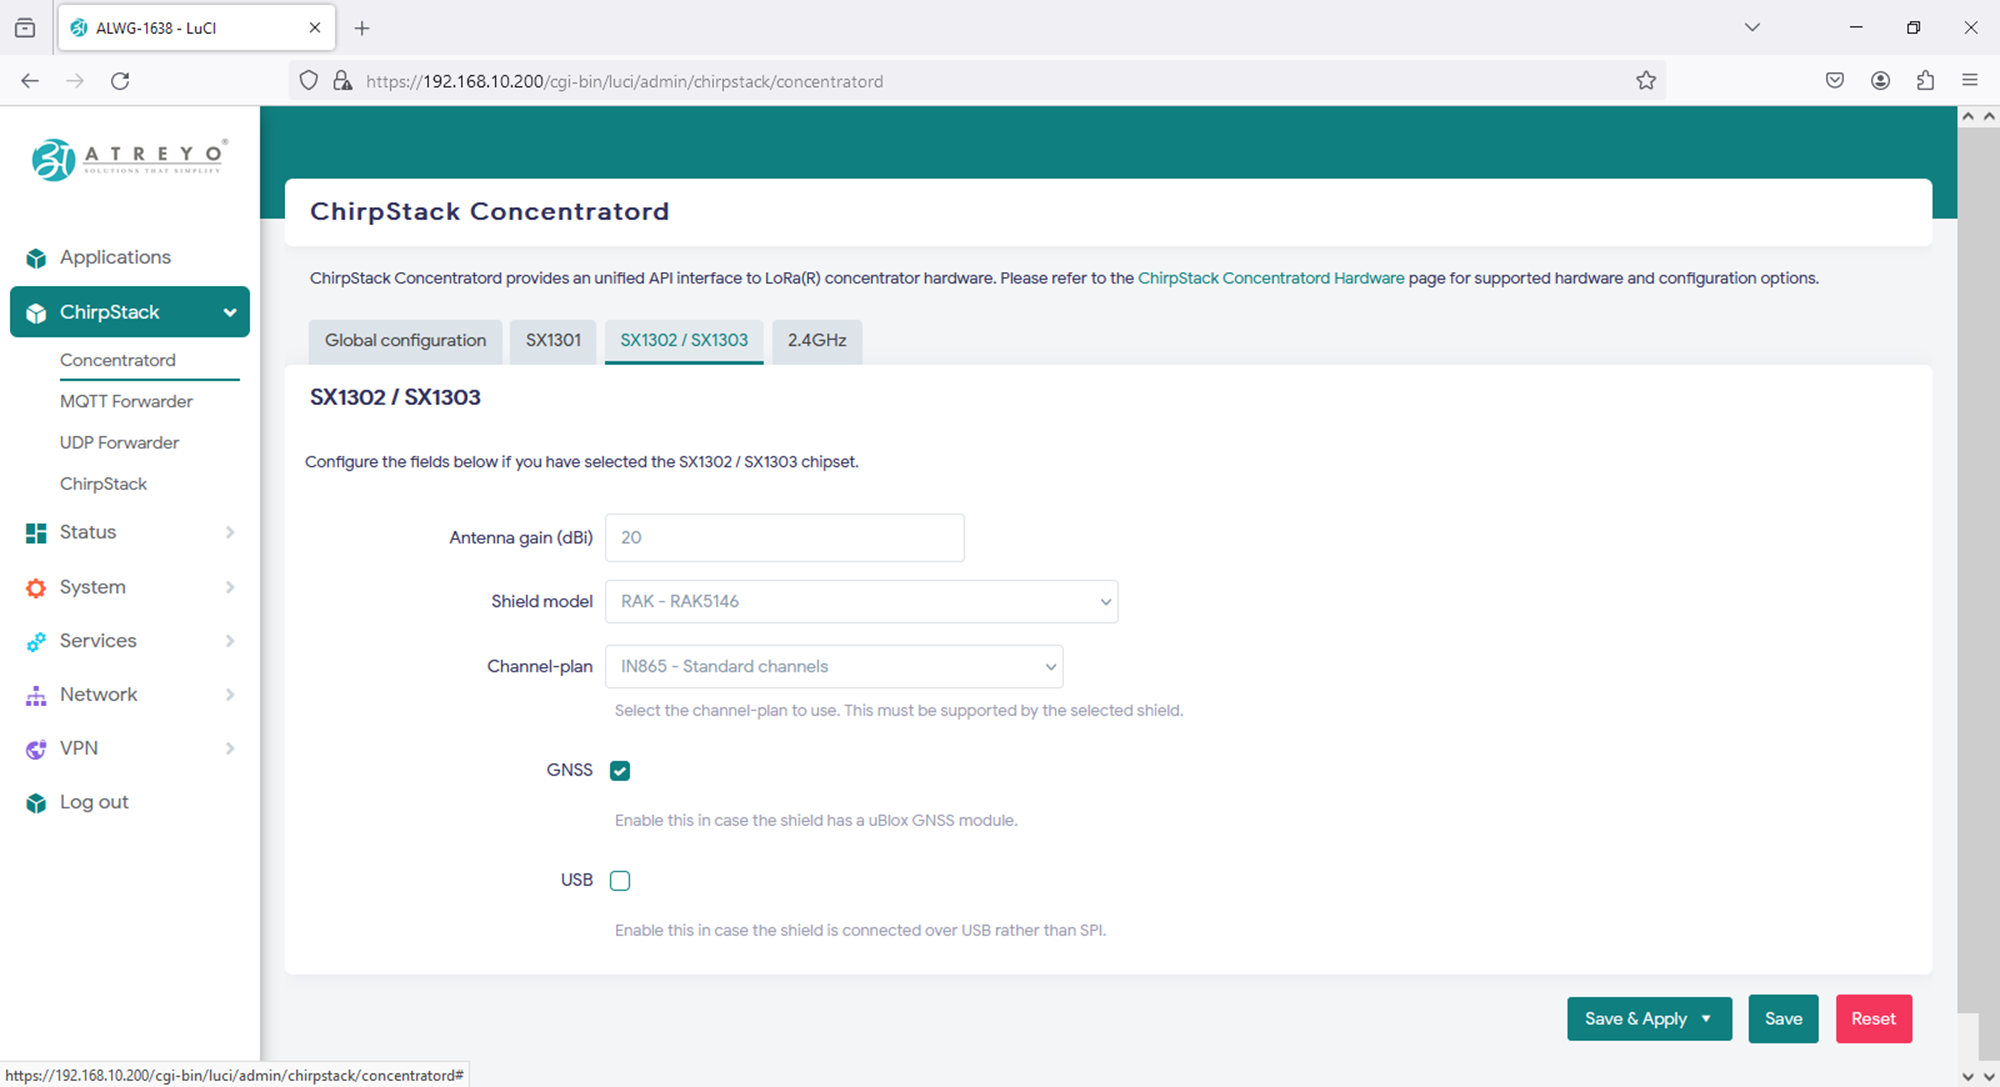Open the MQTT Forwarder submenu item
Viewport: 2000px width, 1087px height.
[126, 402]
